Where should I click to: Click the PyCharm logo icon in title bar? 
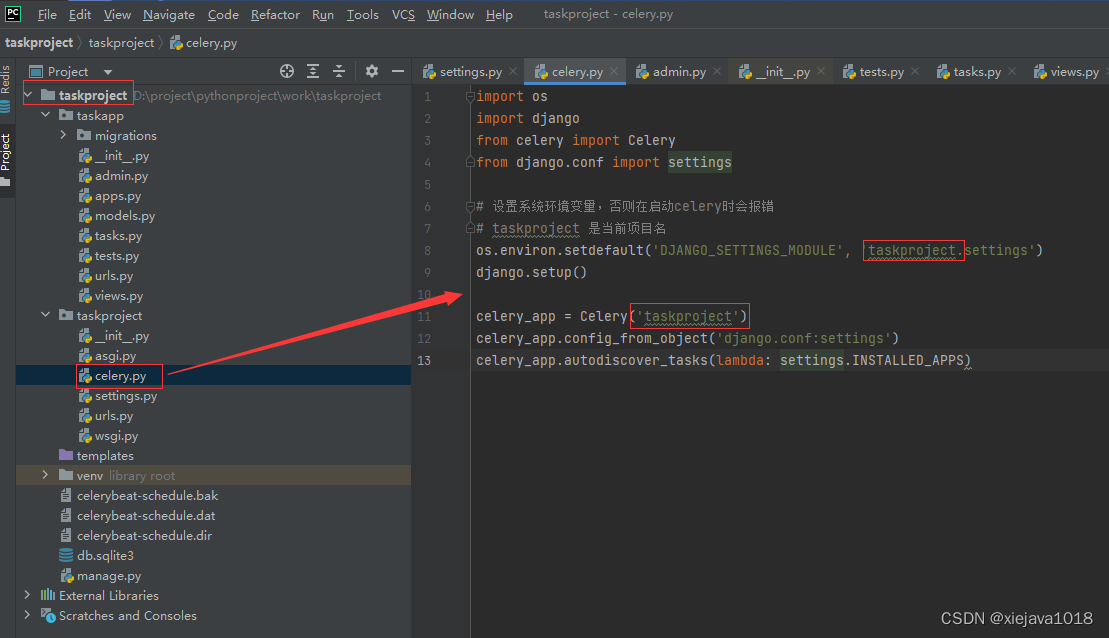13,14
